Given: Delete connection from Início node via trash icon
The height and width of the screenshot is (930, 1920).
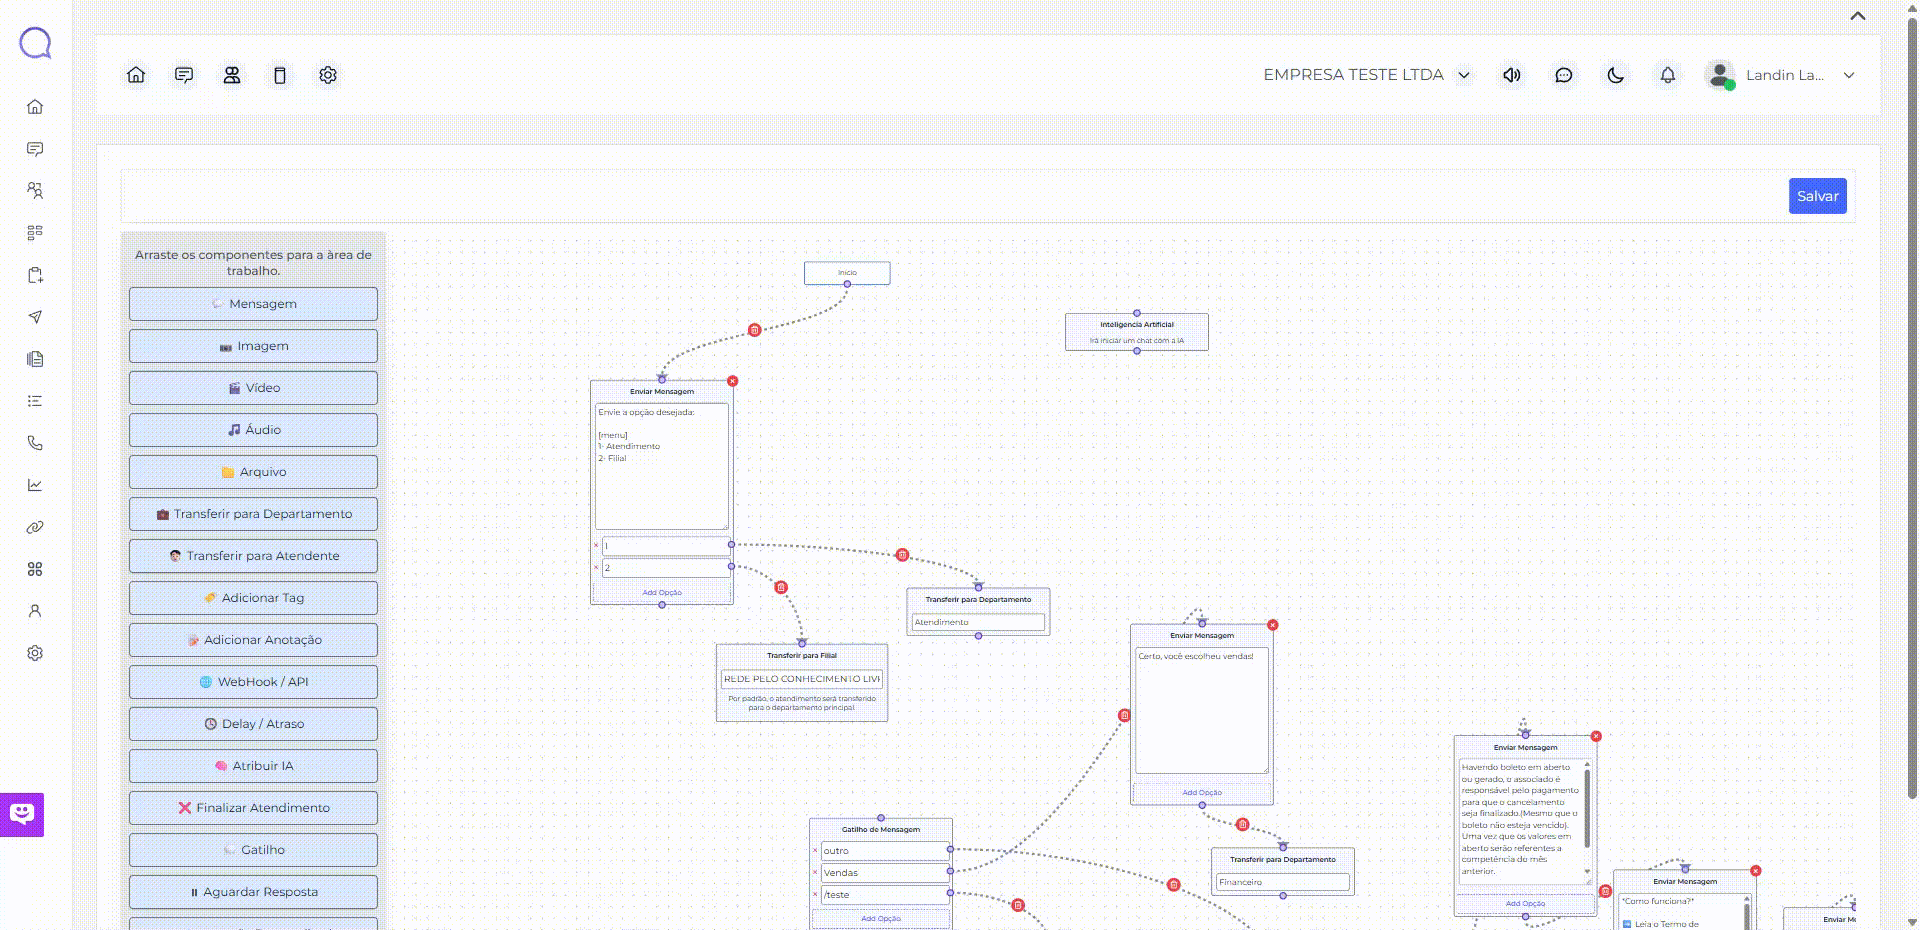Looking at the screenshot, I should 755,330.
